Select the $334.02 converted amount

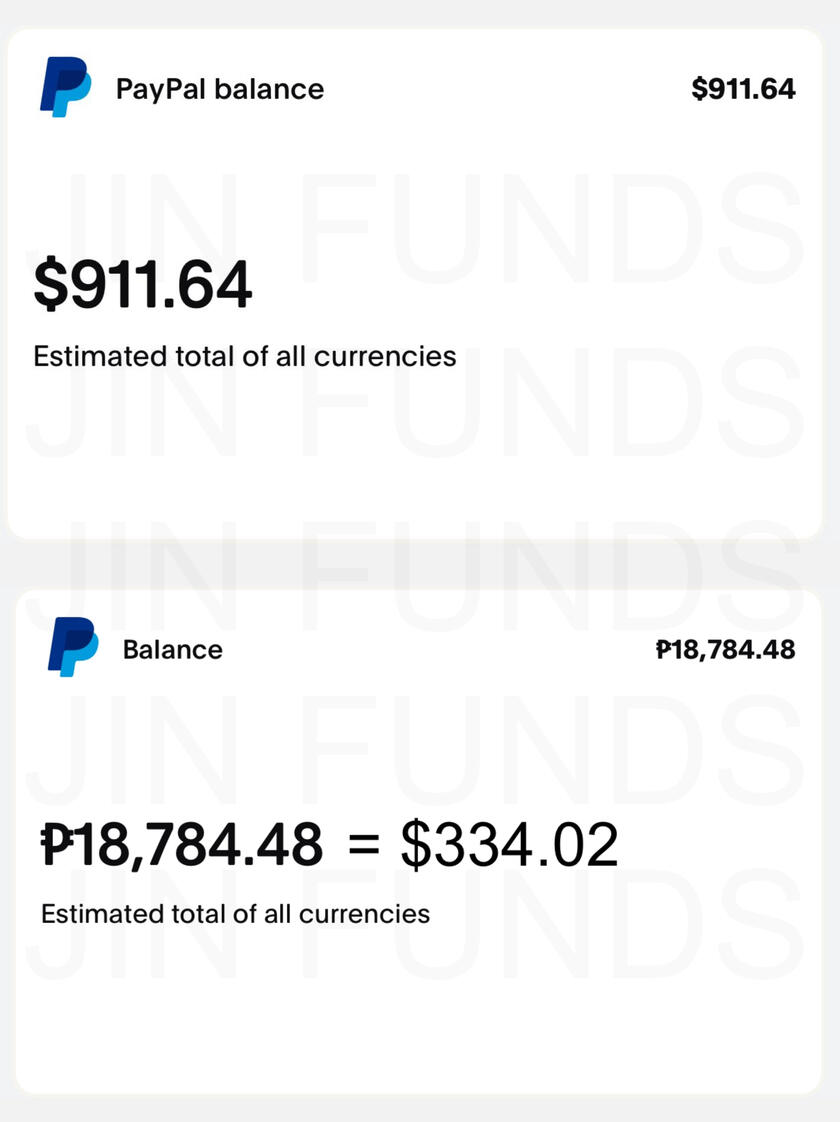(x=509, y=846)
